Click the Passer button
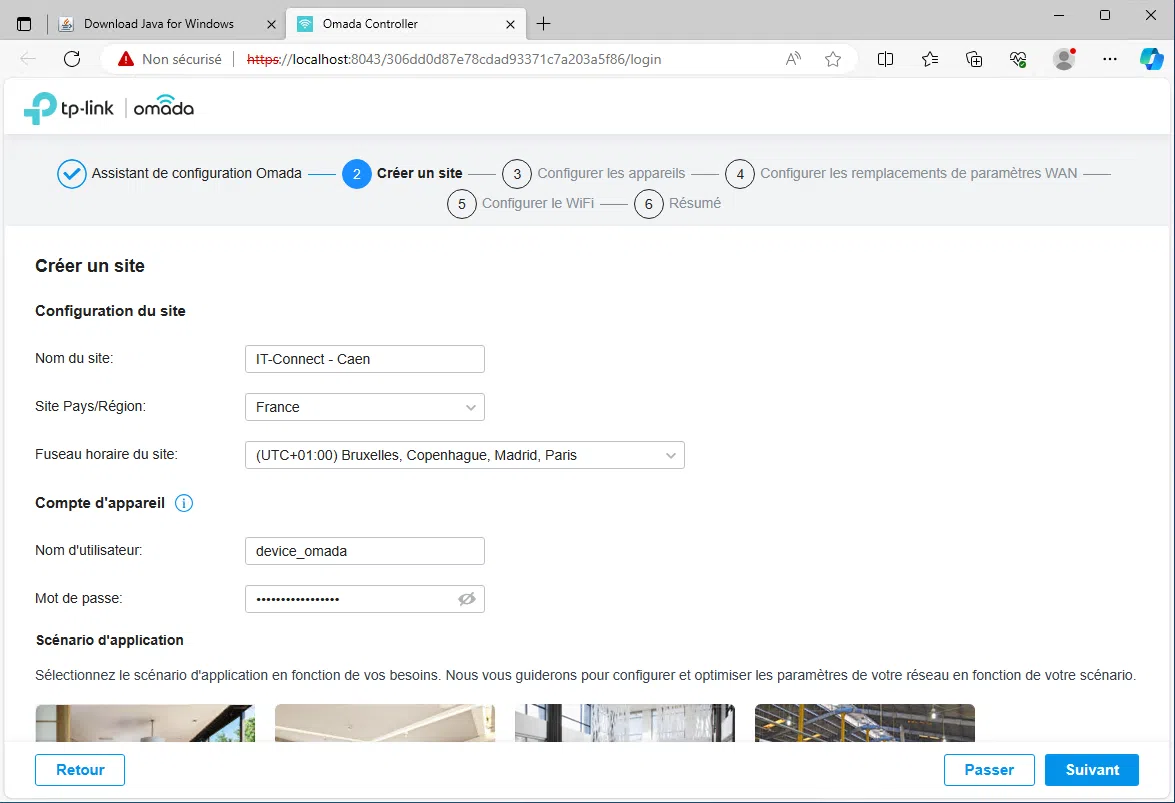1175x803 pixels. pyautogui.click(x=989, y=770)
